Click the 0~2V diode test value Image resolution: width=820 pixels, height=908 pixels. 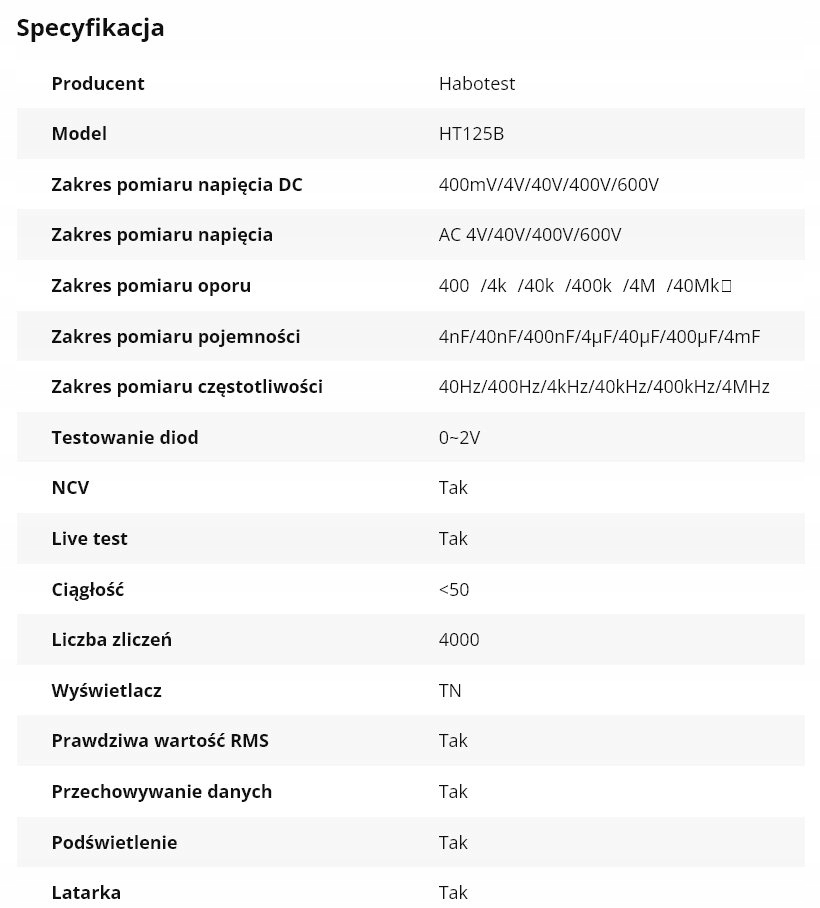click(x=459, y=437)
